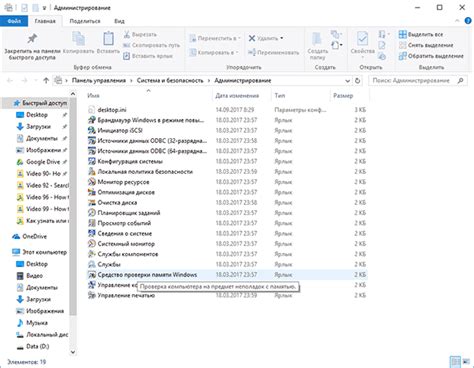Click Создать папку folder icon
Image resolution: width=474 pixels, height=368 pixels.
(317, 39)
